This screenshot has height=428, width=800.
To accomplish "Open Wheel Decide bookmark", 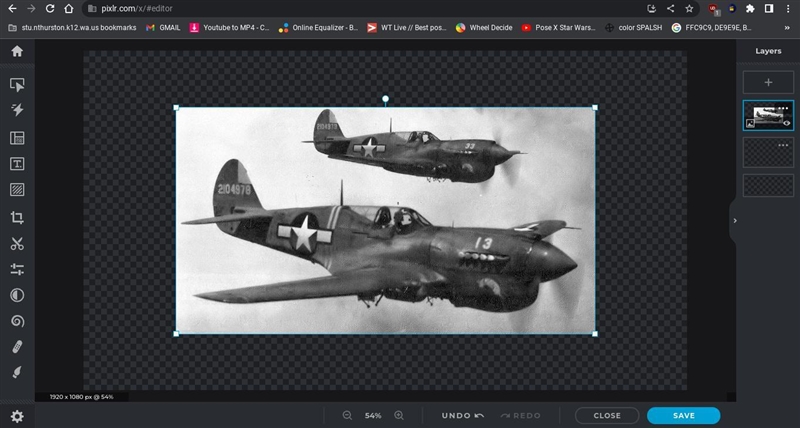I will coord(484,28).
